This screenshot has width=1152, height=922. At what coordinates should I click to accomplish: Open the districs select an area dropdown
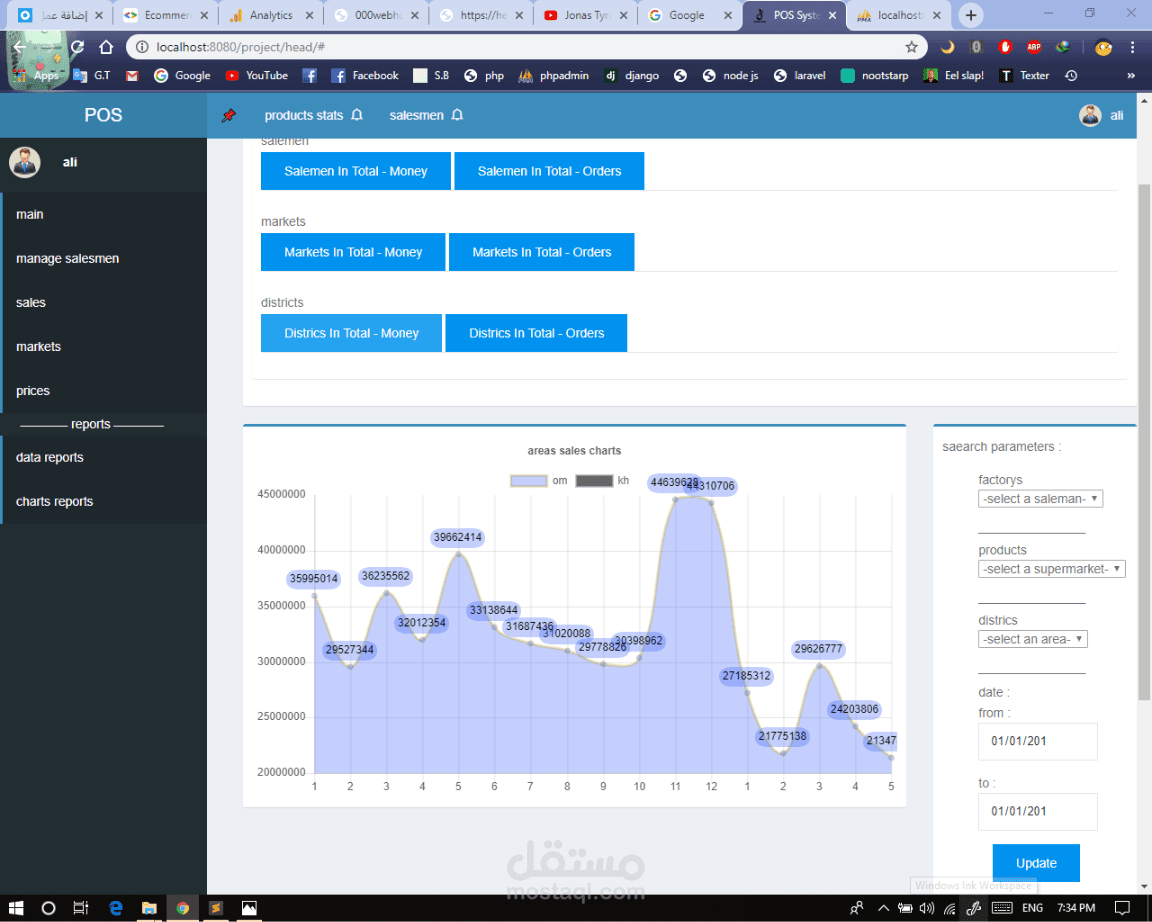coord(1032,639)
